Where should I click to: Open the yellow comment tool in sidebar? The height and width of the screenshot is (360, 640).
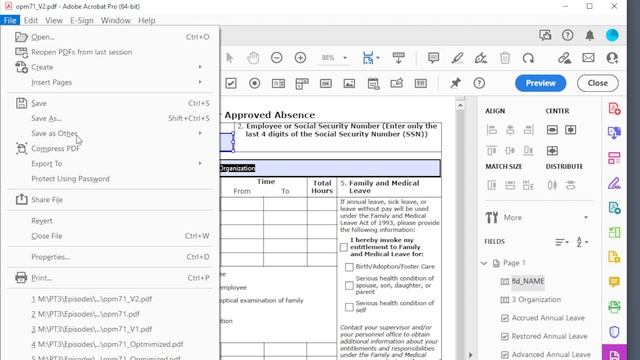tap(614, 282)
